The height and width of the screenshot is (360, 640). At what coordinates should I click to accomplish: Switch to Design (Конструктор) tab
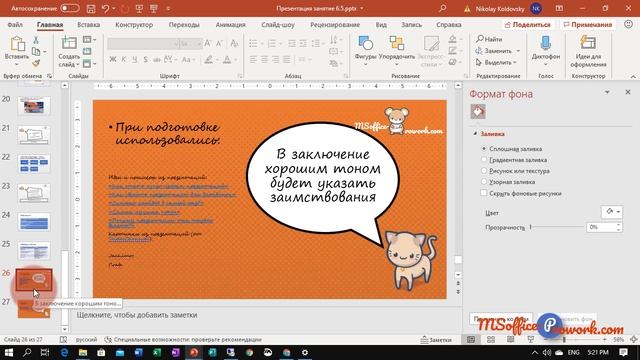click(x=134, y=25)
